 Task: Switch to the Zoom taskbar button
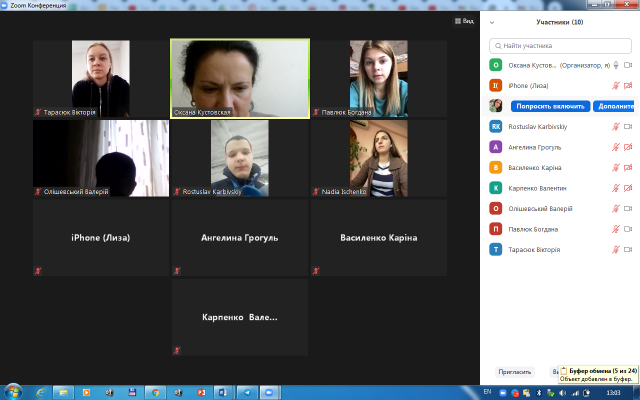pos(269,392)
